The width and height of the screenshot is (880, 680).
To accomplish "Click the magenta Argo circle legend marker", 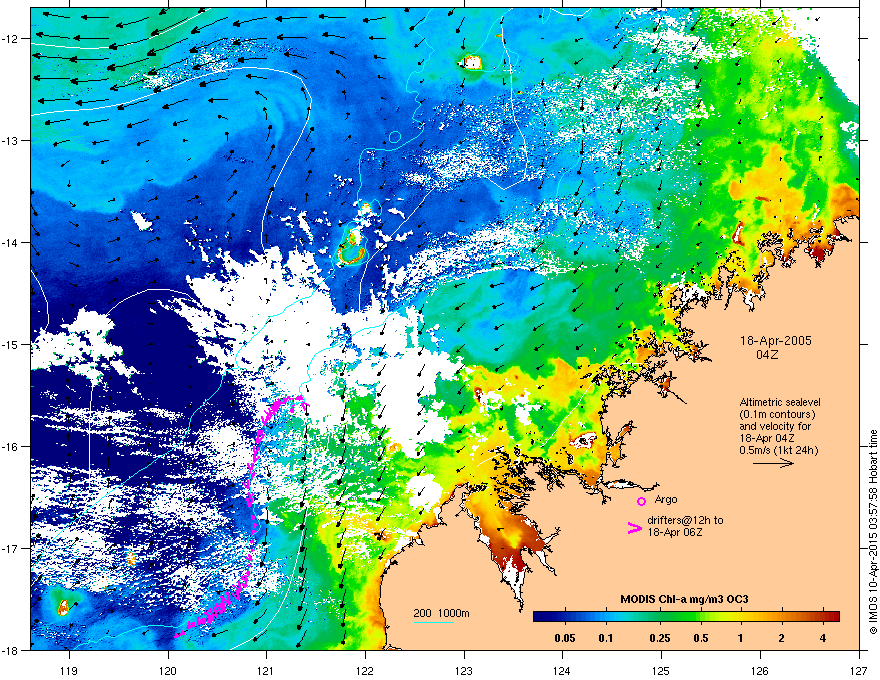I will coord(641,501).
